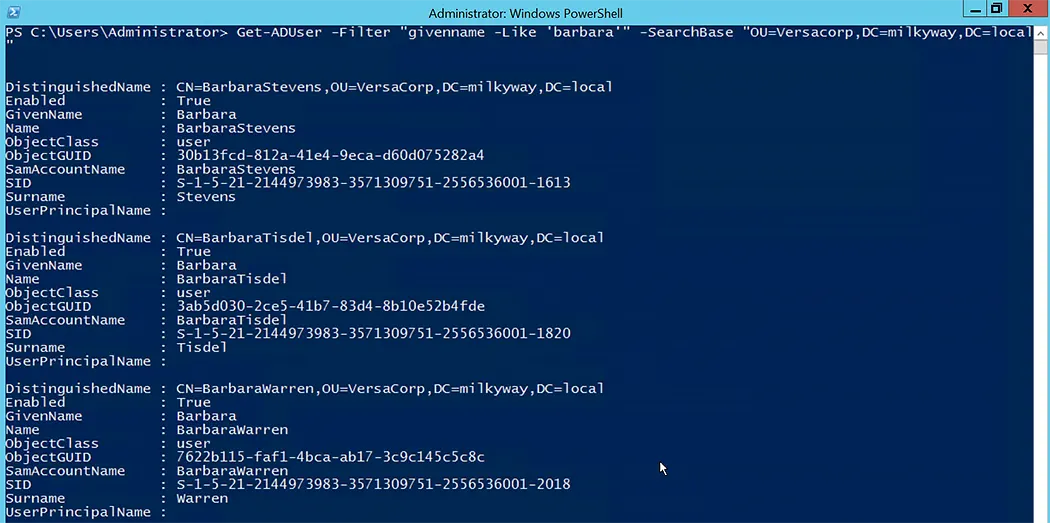This screenshot has height=523, width=1050.
Task: Click ObjectGUID '3ab5d030-2ce5-41b7-83d4-8b10e52b4fde'
Action: pyautogui.click(x=331, y=306)
